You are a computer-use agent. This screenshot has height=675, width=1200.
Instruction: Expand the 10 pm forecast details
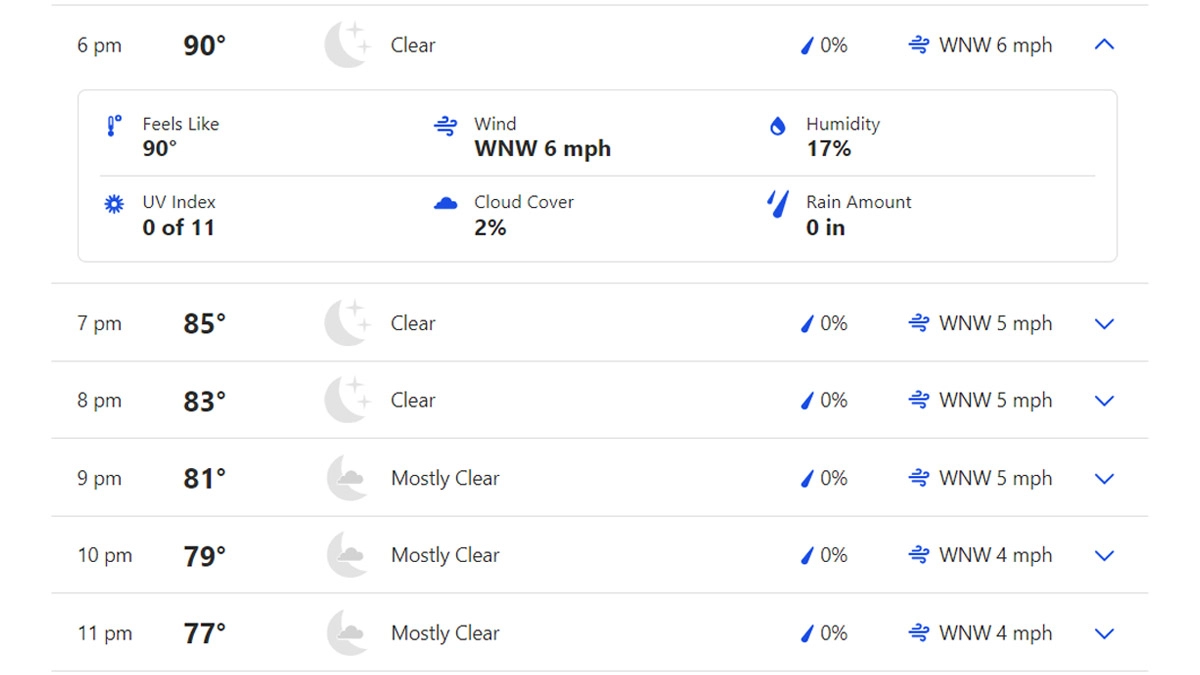pos(1104,556)
